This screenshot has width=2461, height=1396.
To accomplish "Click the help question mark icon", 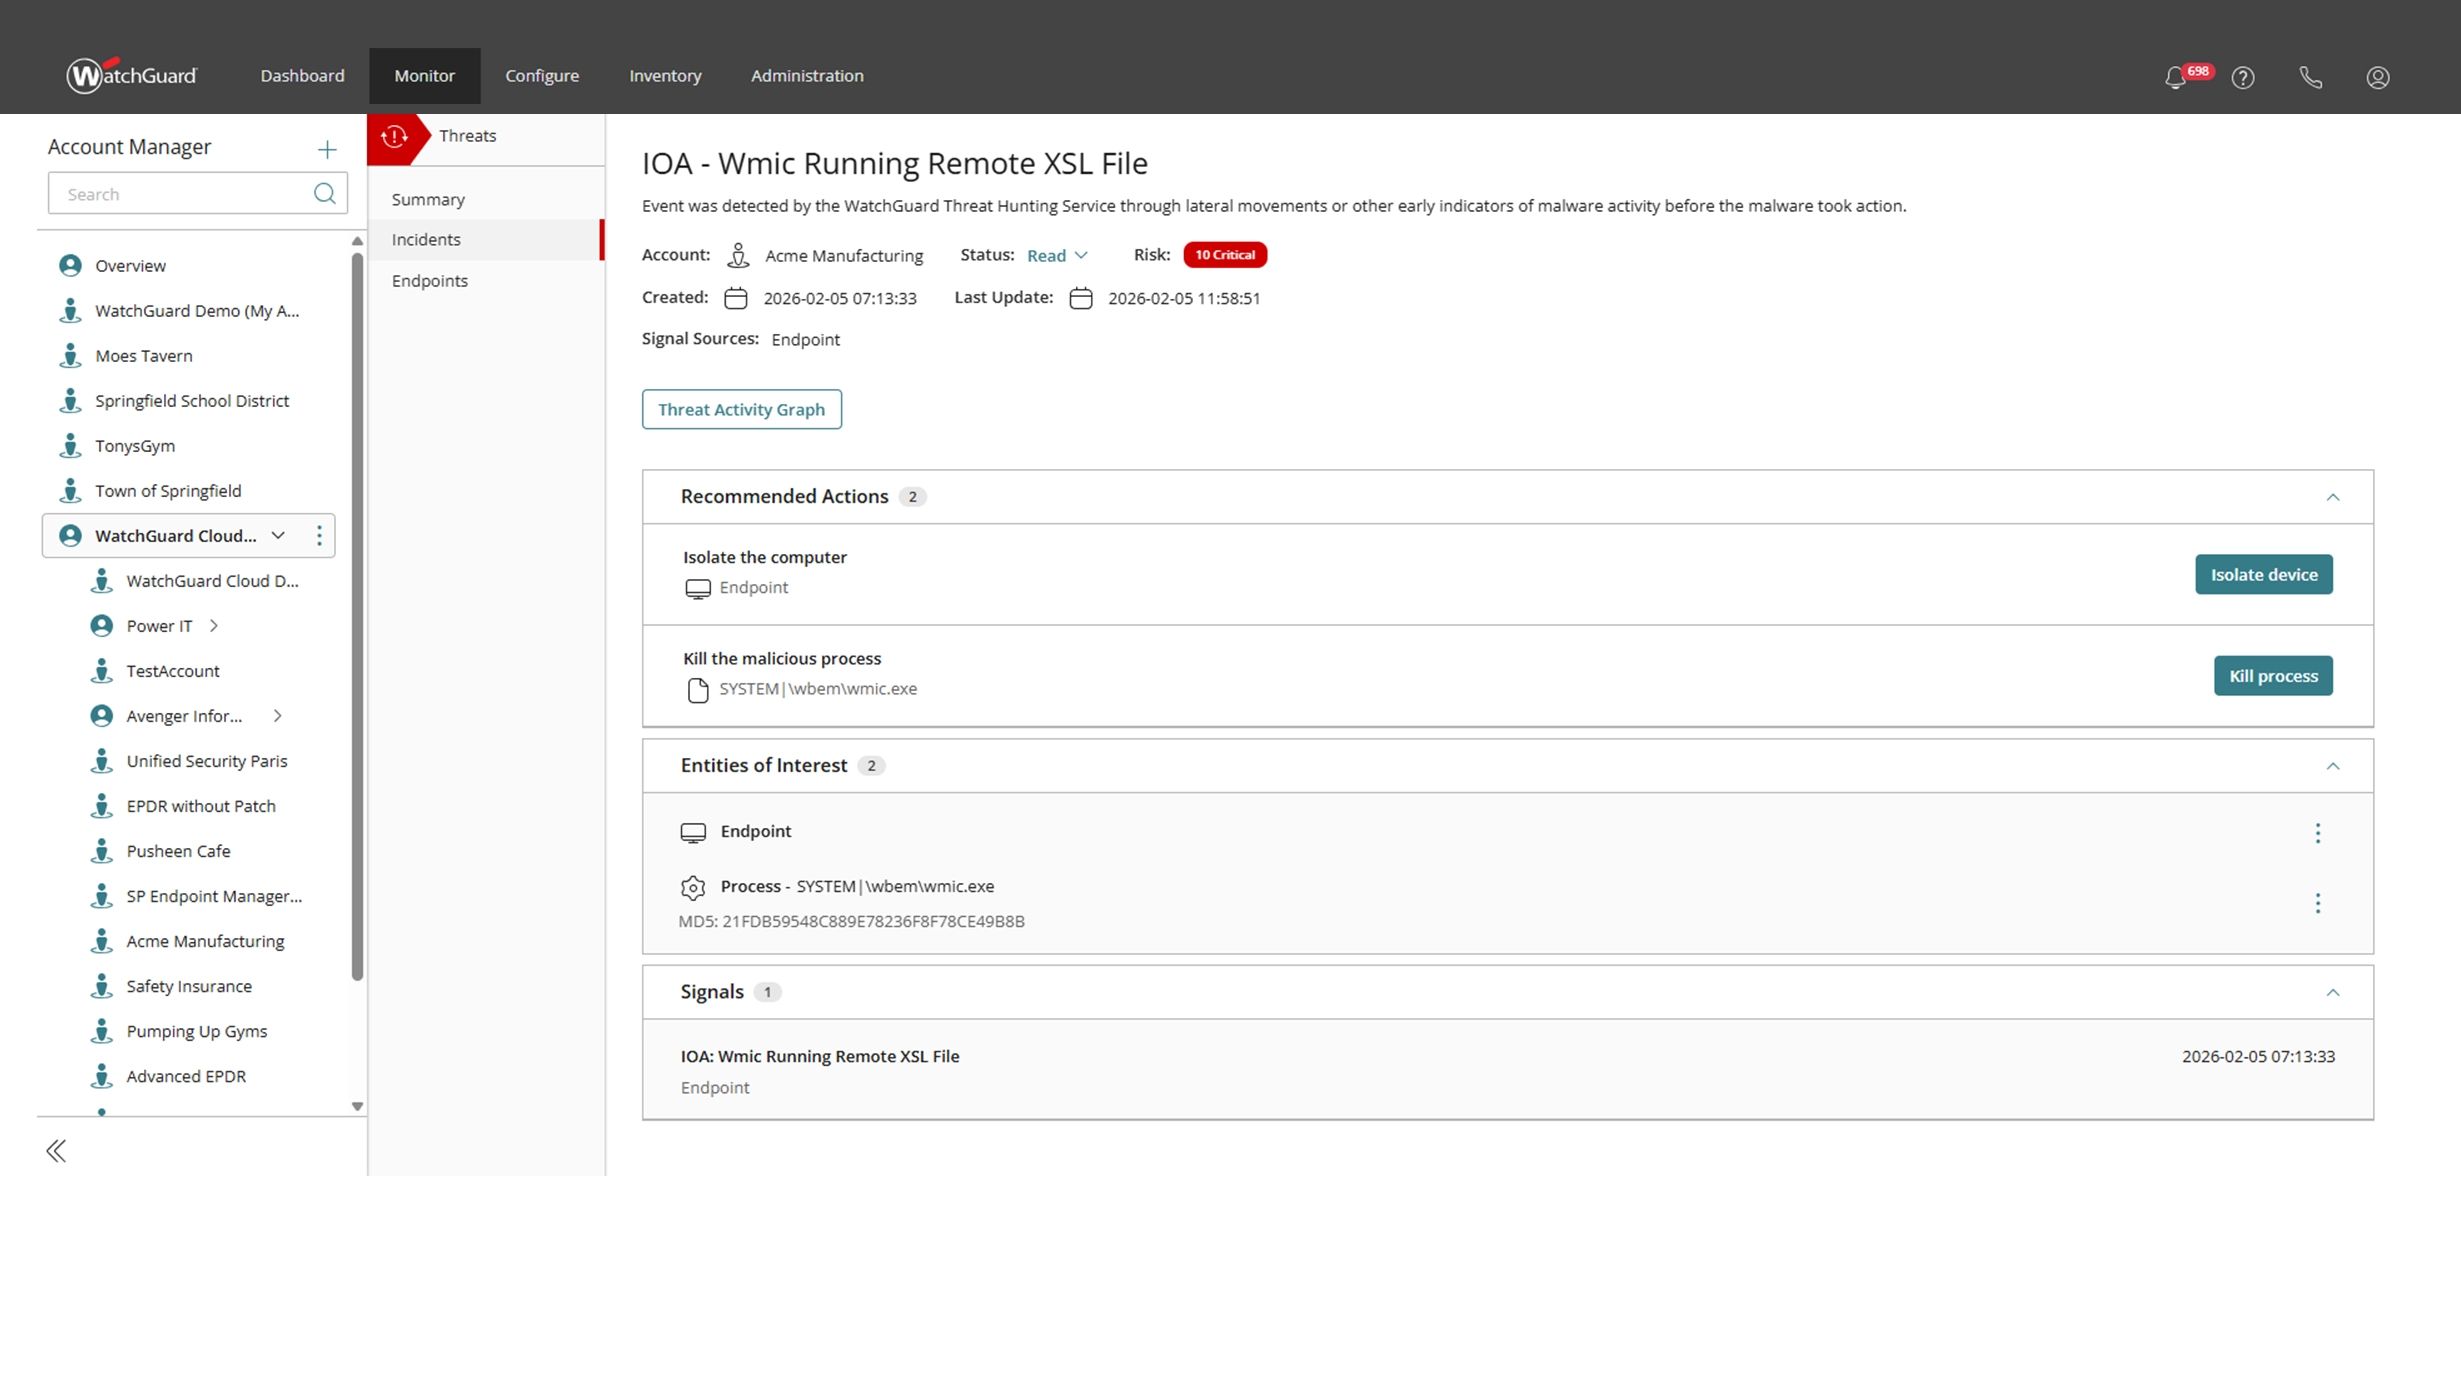I will 2243,77.
